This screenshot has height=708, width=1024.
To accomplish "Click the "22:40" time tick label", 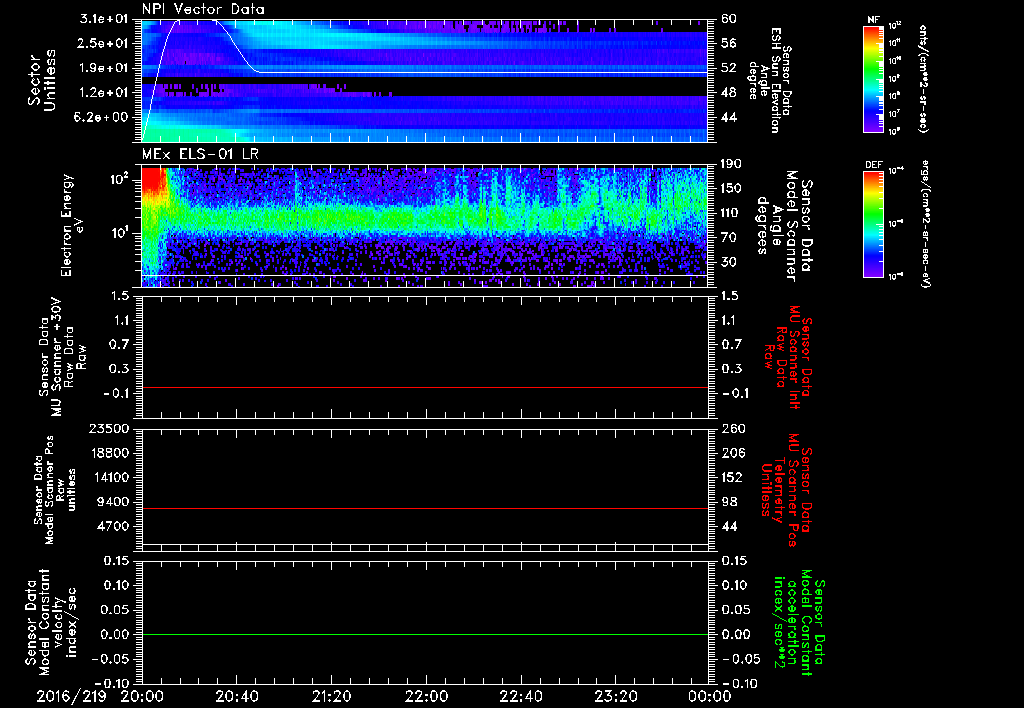I will click(520, 696).
